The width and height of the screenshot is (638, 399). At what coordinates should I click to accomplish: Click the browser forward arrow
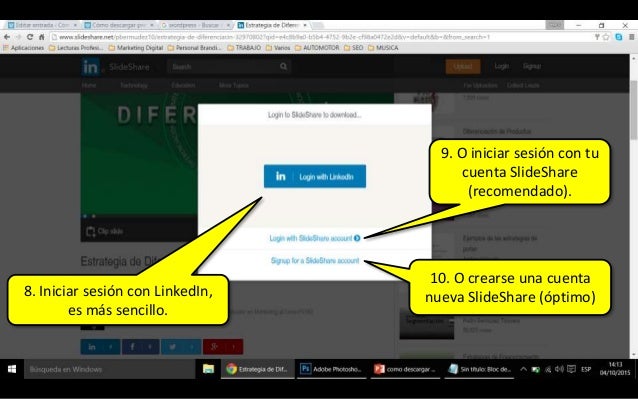(18, 37)
